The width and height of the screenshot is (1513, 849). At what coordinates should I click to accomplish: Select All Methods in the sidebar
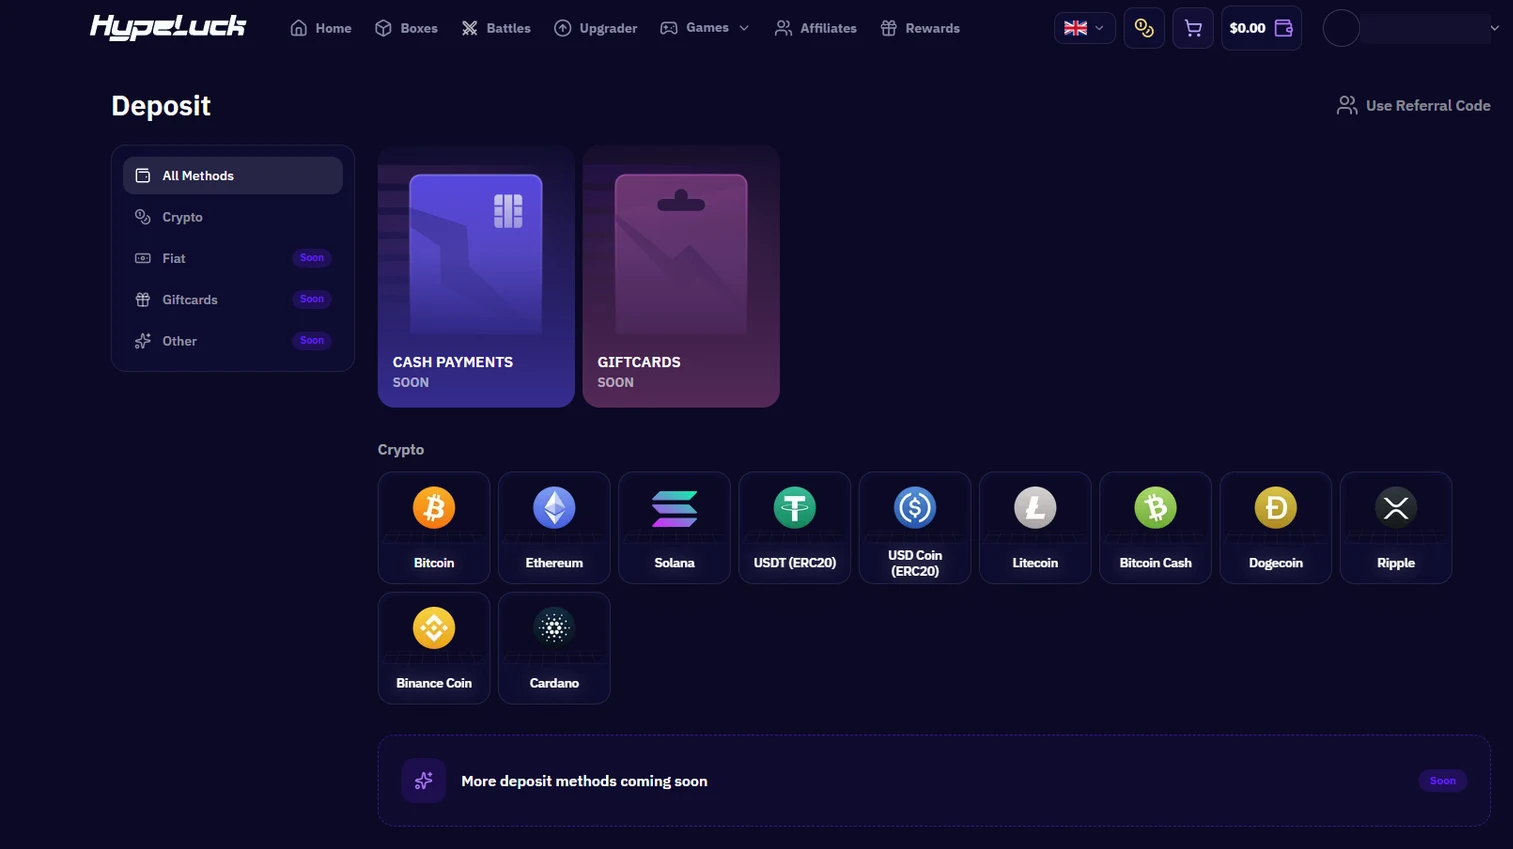233,175
